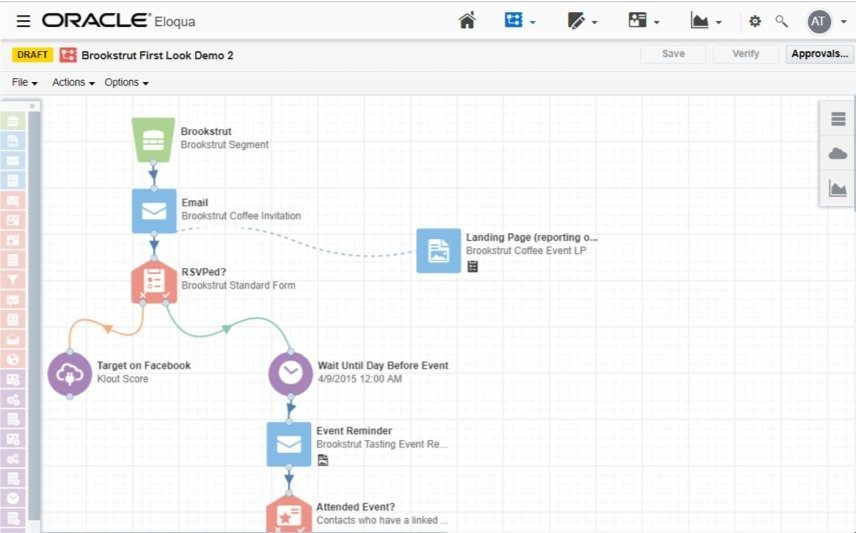The width and height of the screenshot is (856, 533).
Task: Select blue Form element in palette
Action: click(x=13, y=180)
